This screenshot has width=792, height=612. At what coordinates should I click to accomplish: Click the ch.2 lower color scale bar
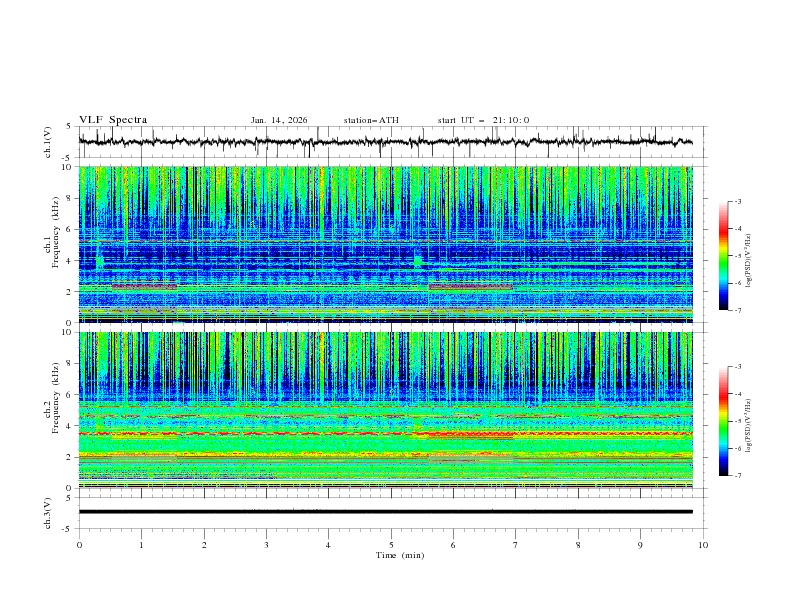(724, 421)
